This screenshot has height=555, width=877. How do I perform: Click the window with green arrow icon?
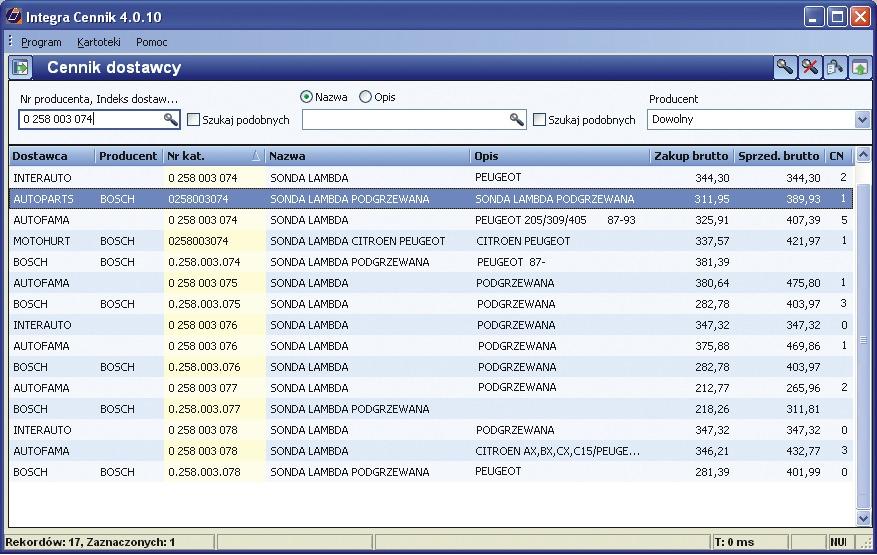tap(860, 68)
